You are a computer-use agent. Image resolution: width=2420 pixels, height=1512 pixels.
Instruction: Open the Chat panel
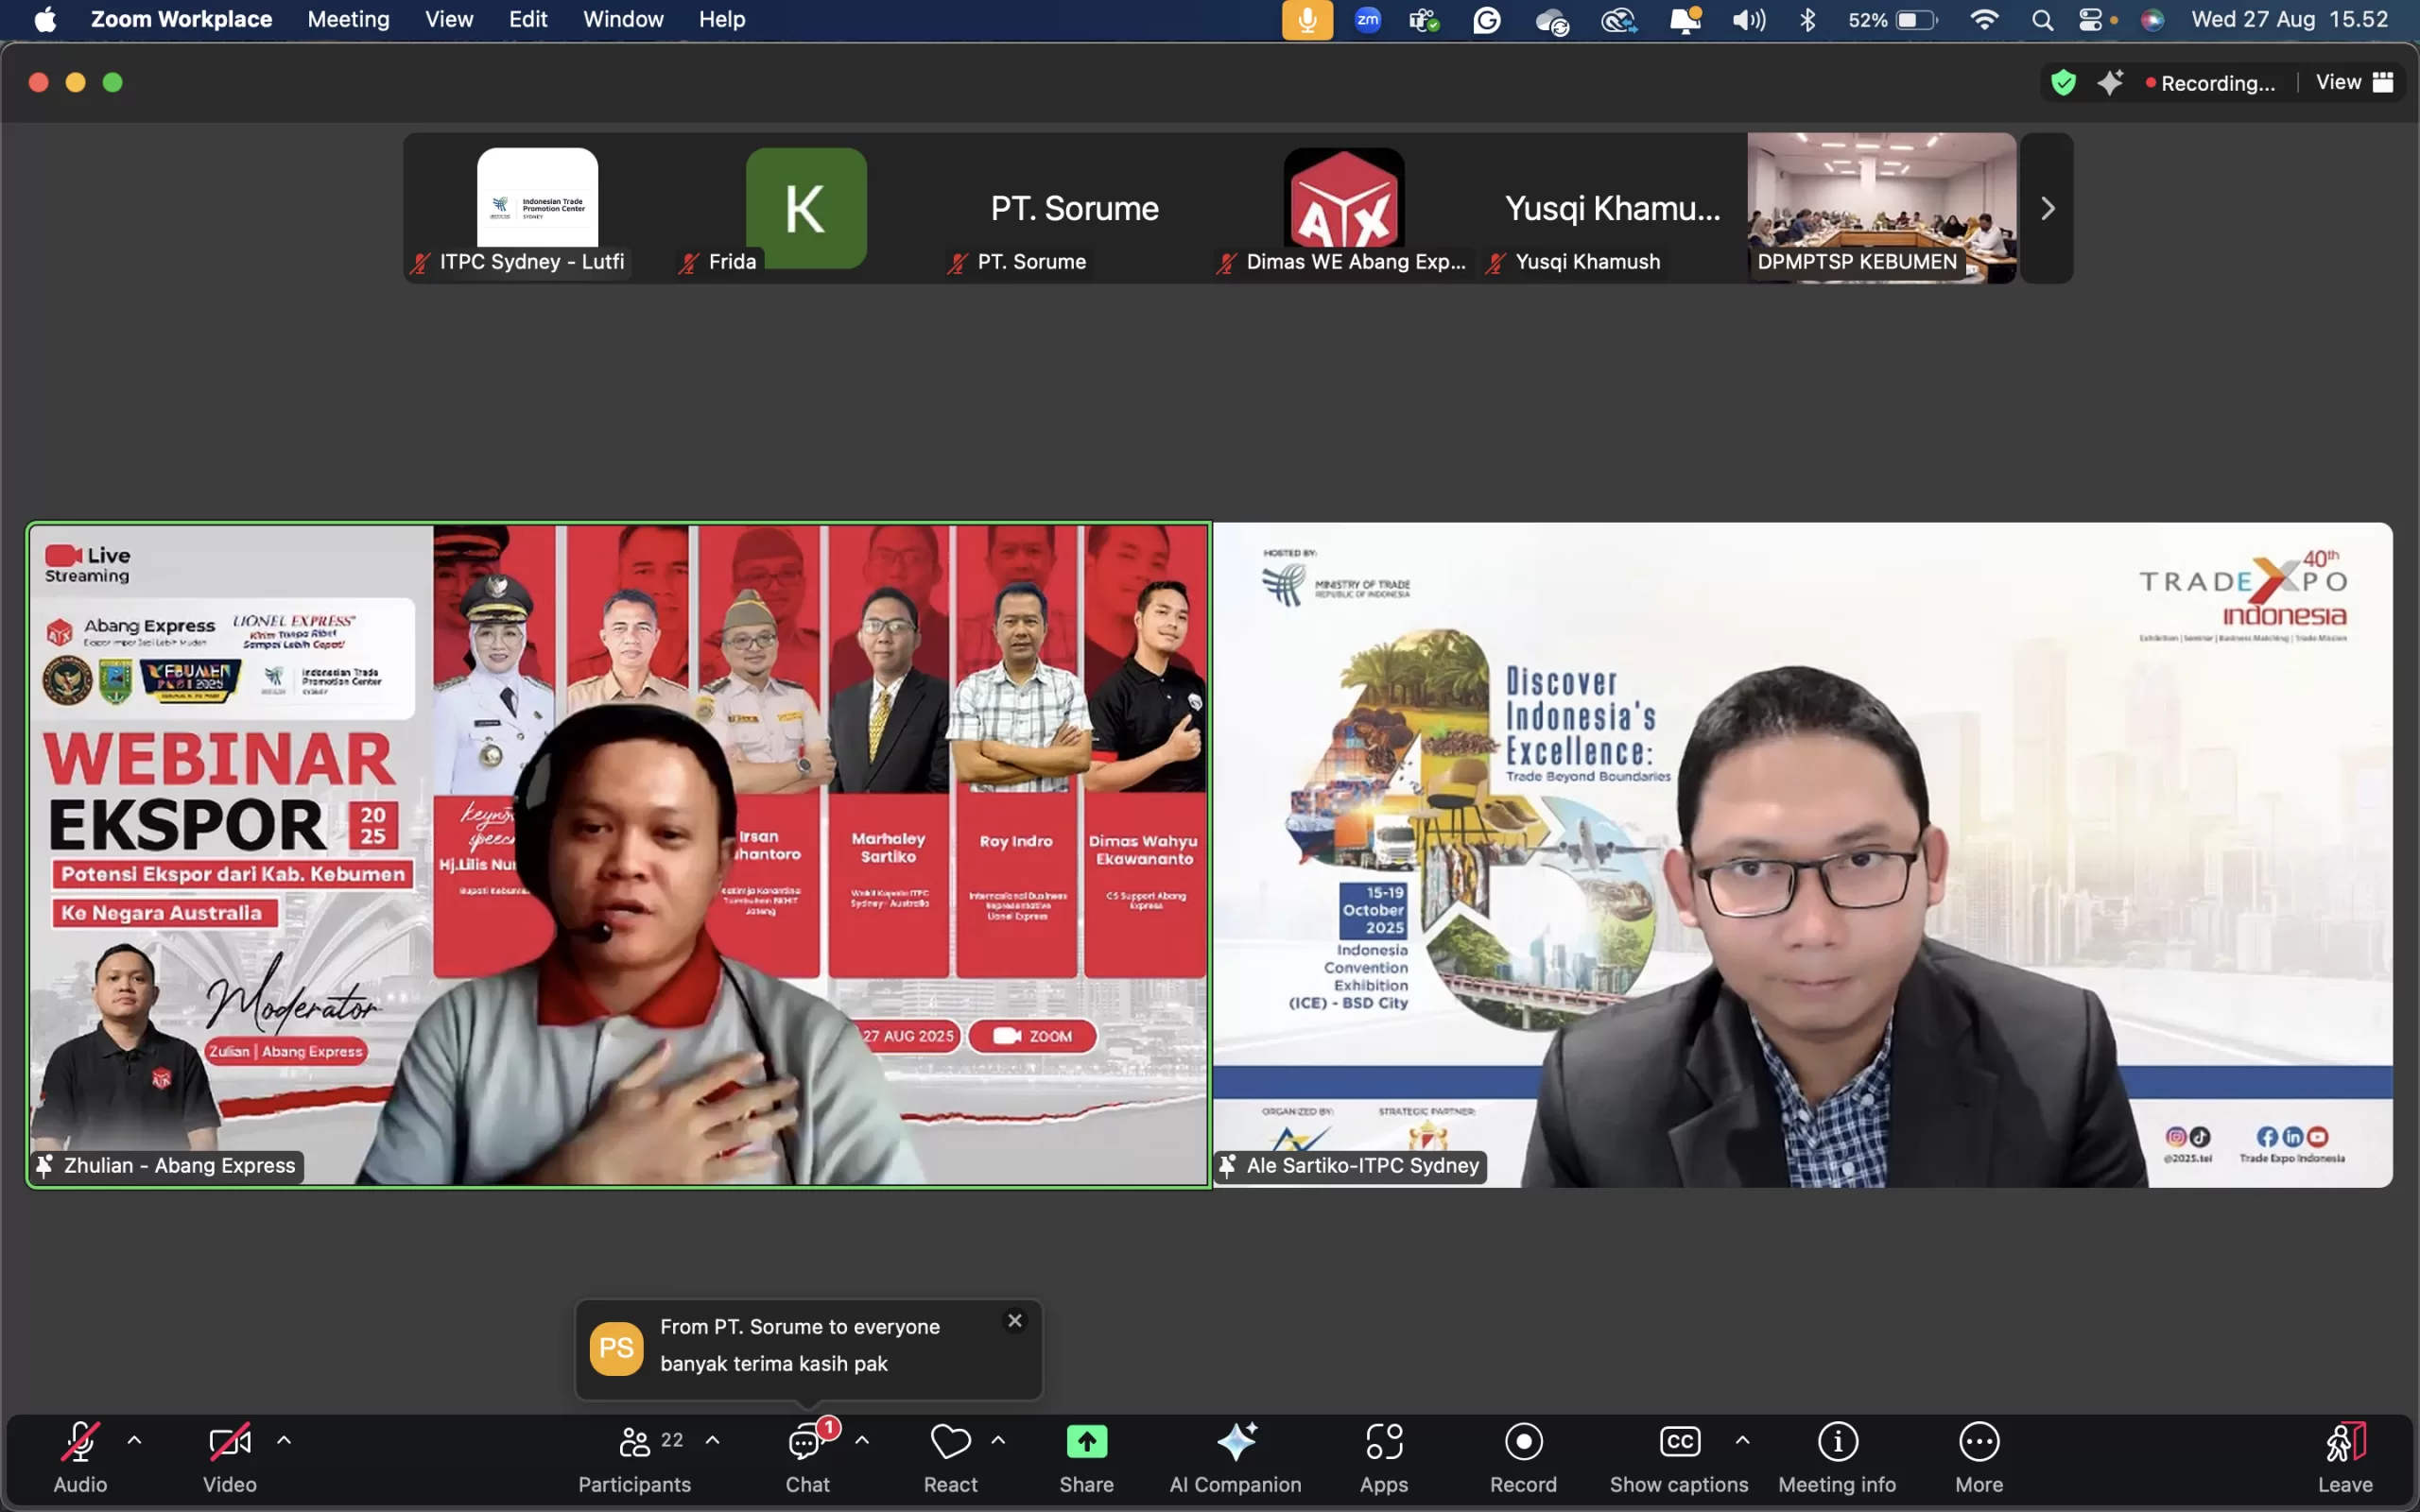click(806, 1442)
